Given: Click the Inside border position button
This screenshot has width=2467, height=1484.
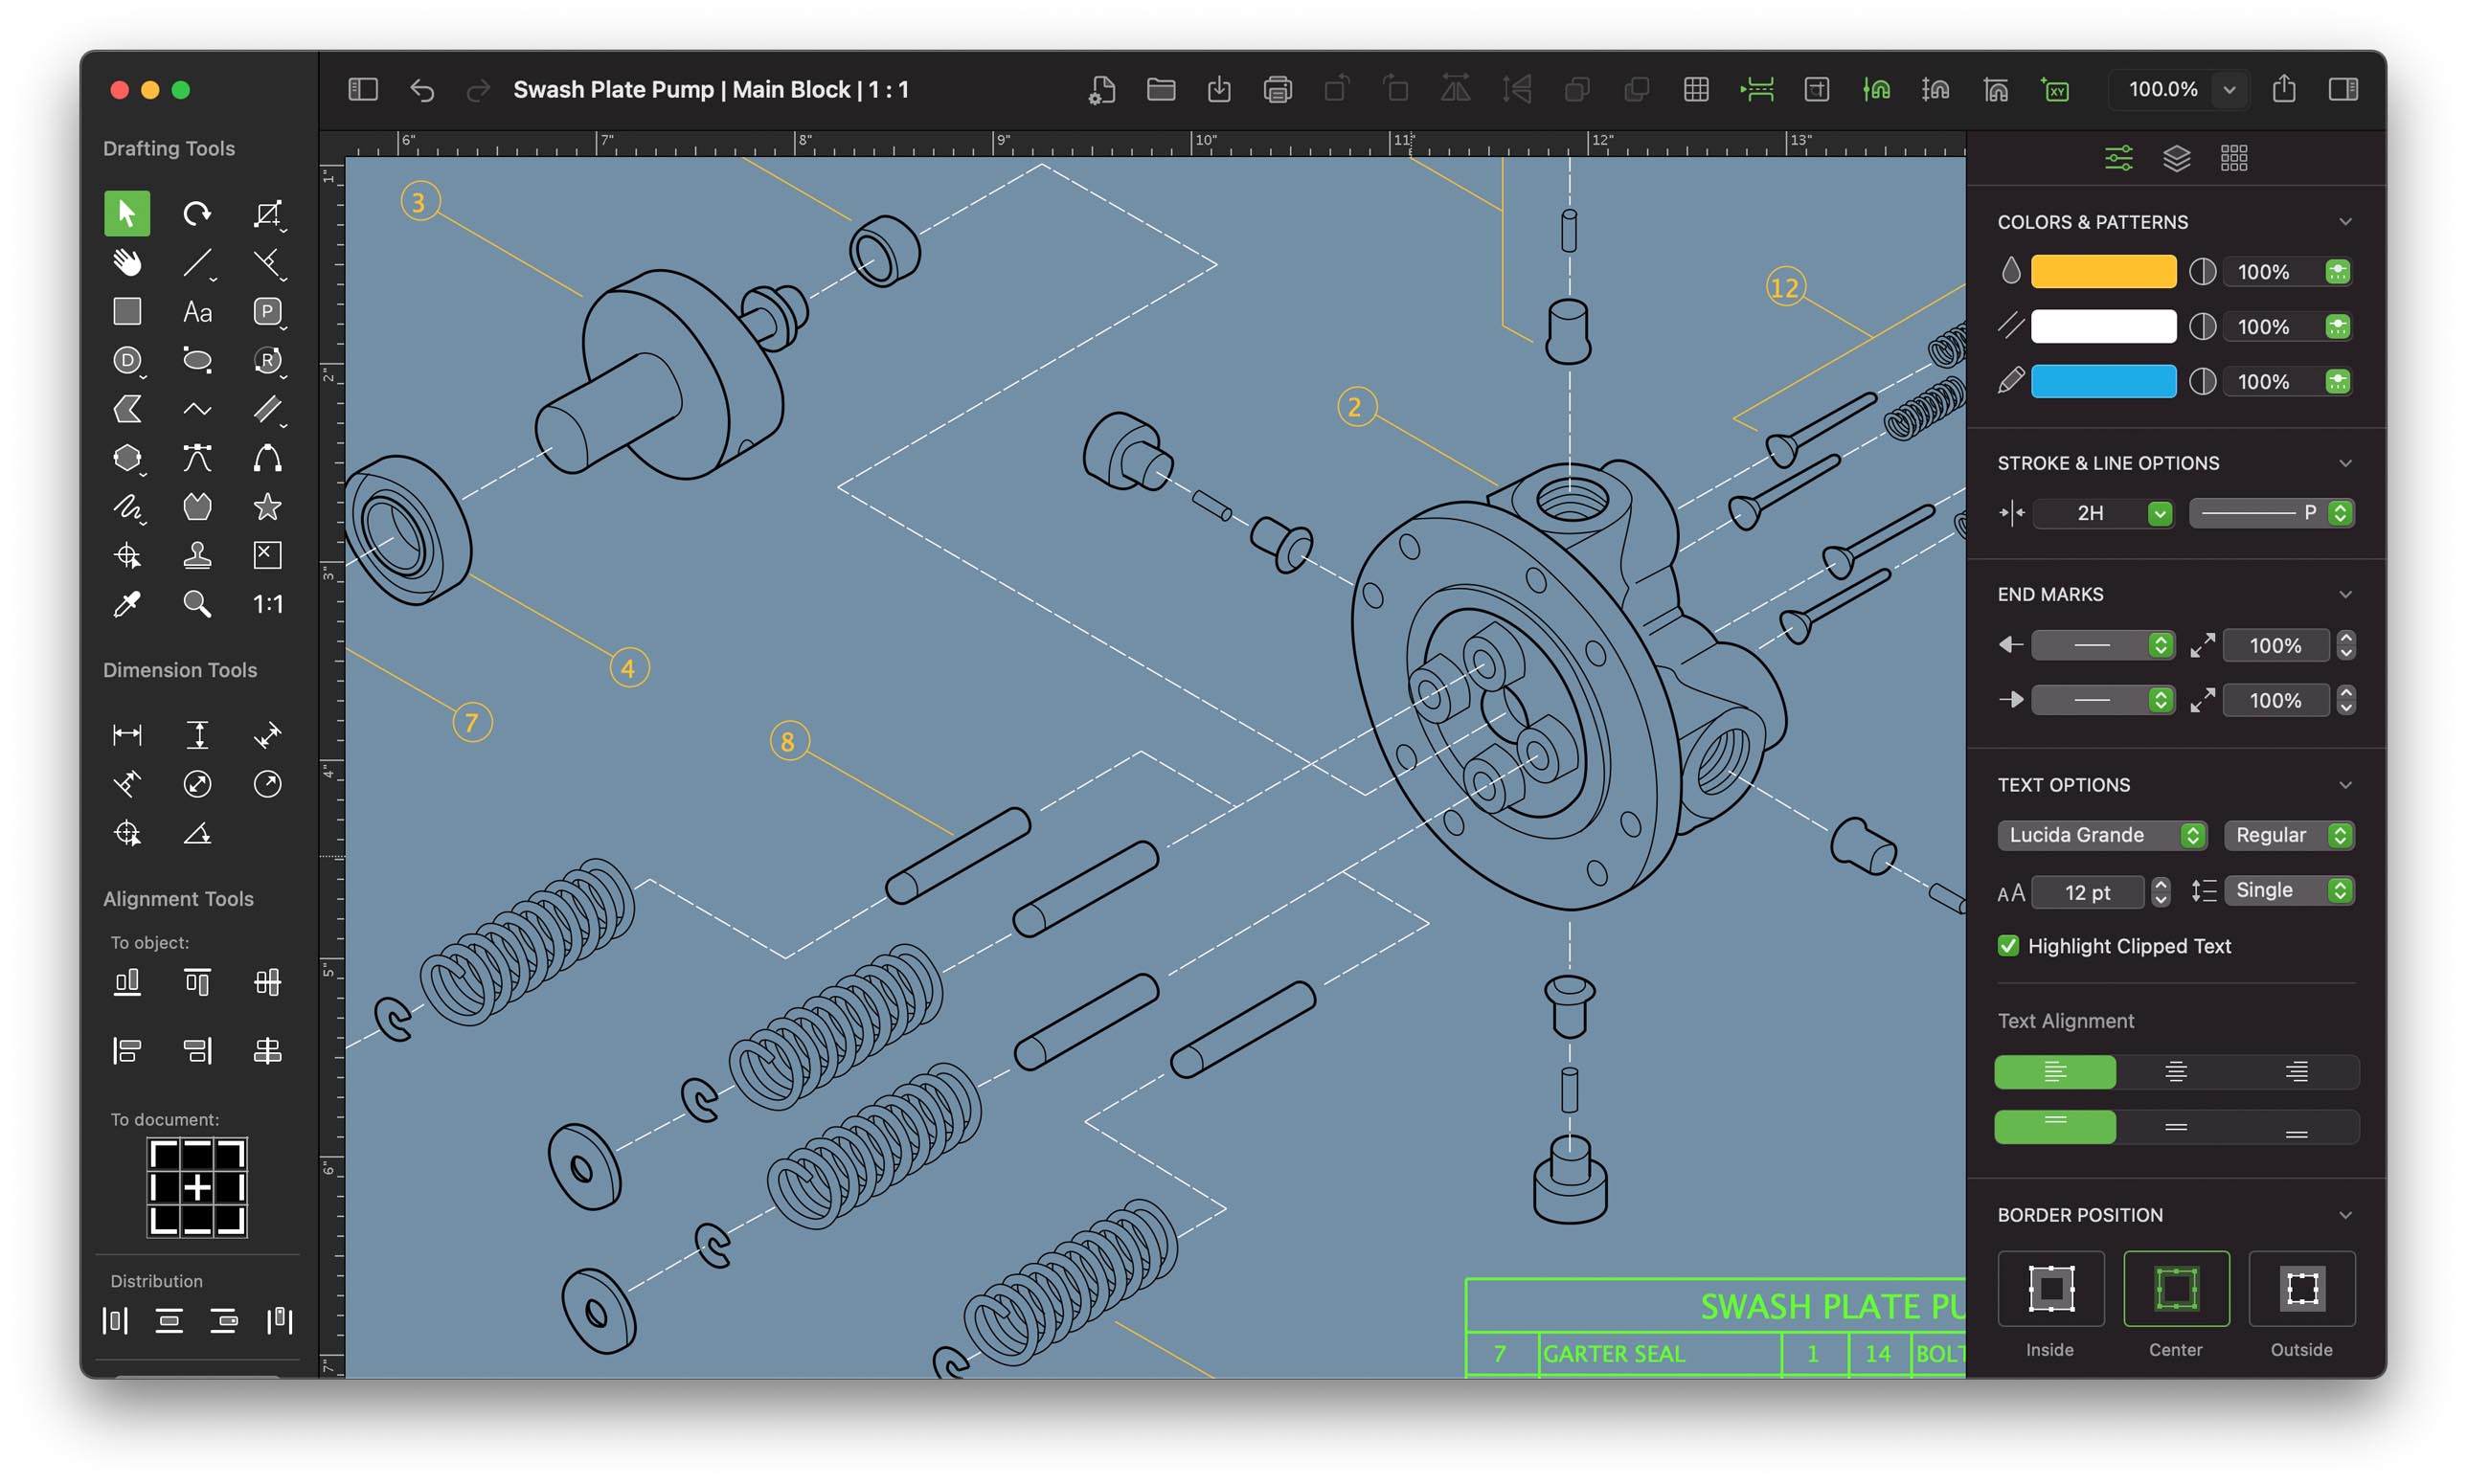Looking at the screenshot, I should [2050, 1289].
